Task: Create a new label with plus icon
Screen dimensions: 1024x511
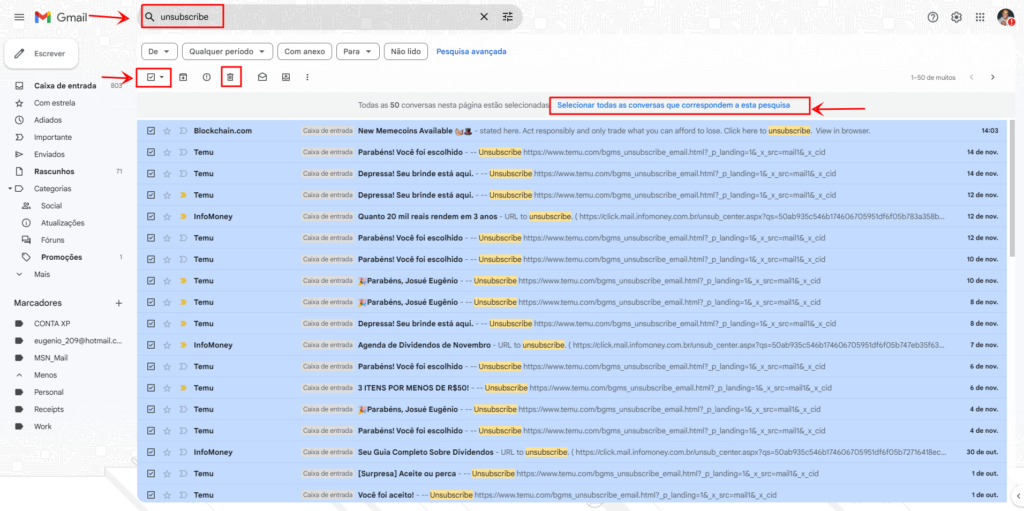Action: [119, 303]
